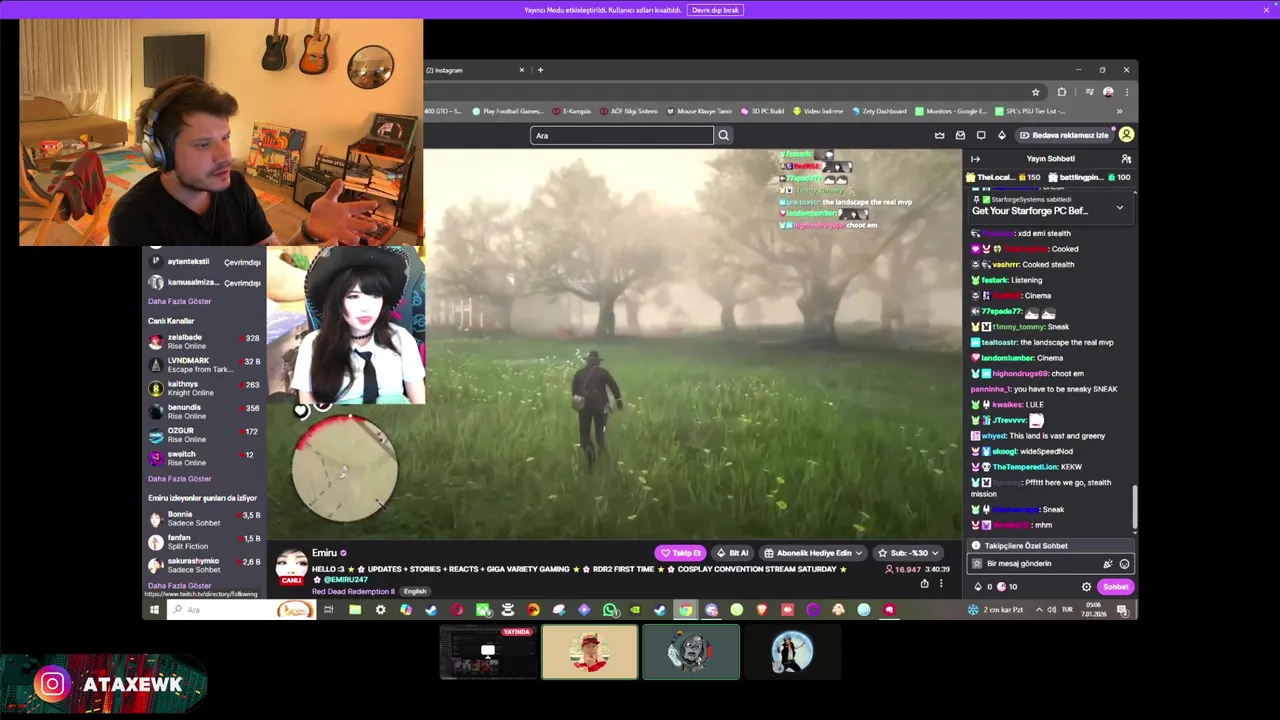Screen dimensions: 1280x720
Task: Open the stream more-options dots
Action: click(941, 584)
